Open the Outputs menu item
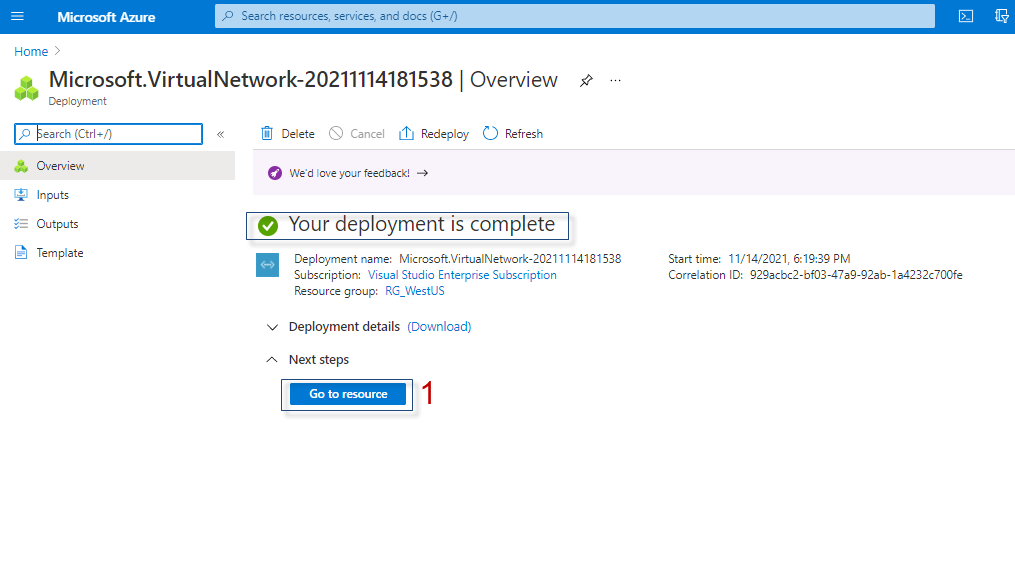1015x563 pixels. (117, 224)
